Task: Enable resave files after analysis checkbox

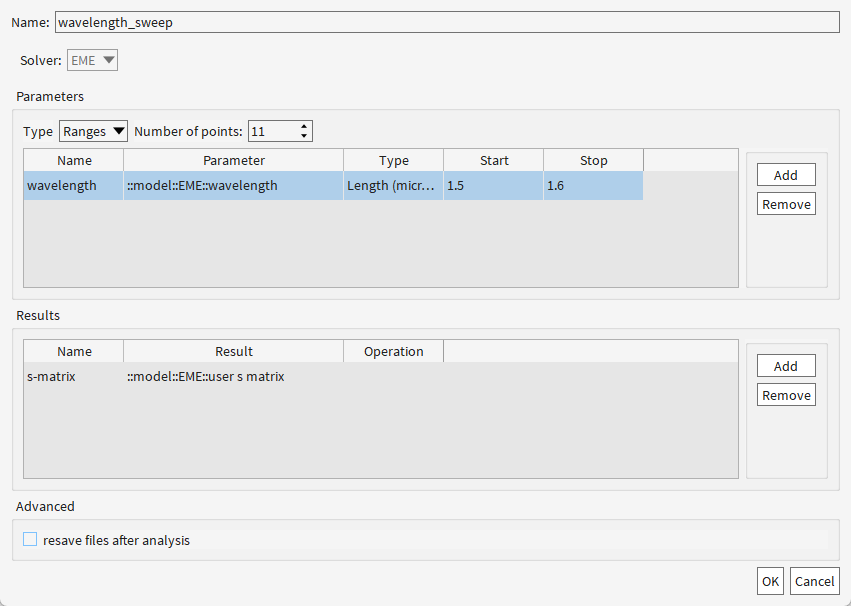Action: (30, 539)
